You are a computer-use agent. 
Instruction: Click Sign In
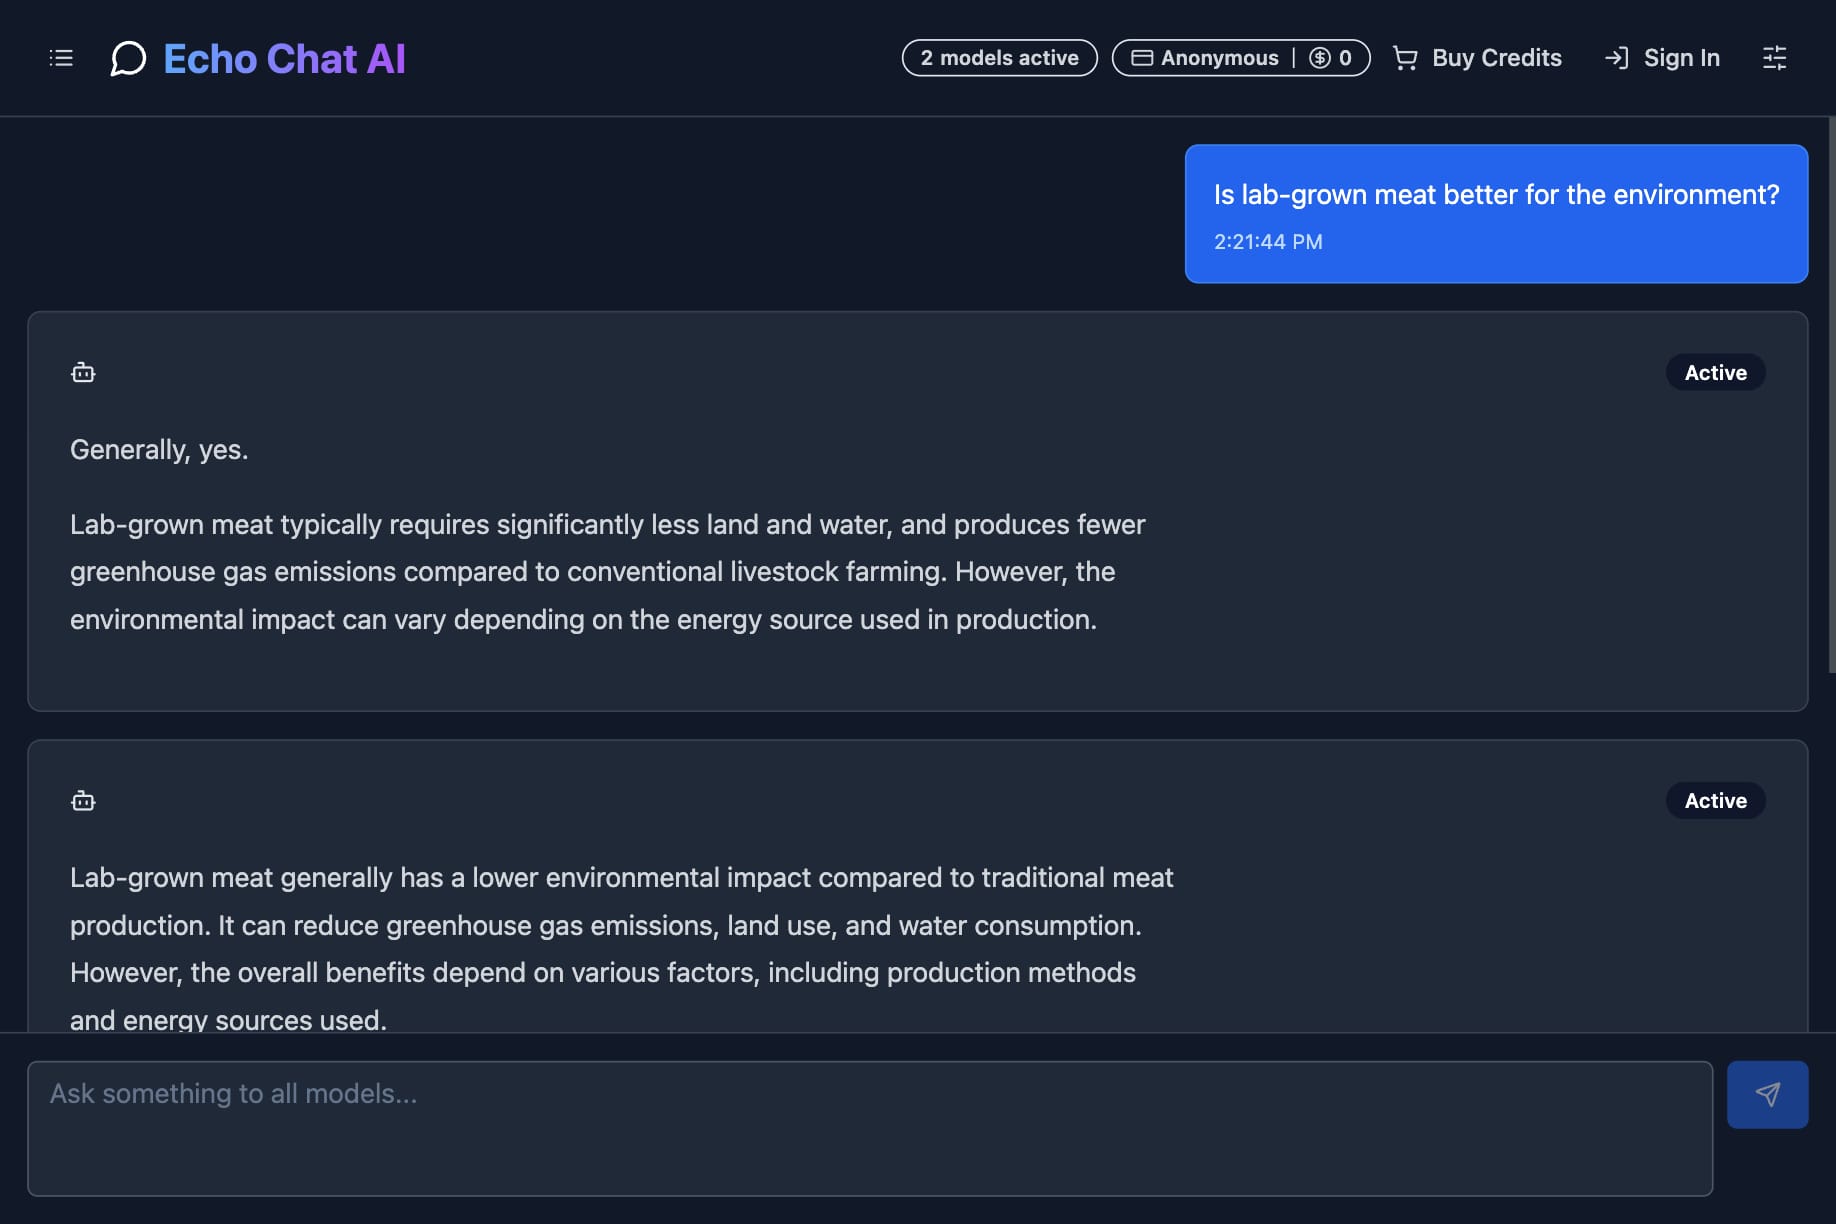(1682, 58)
